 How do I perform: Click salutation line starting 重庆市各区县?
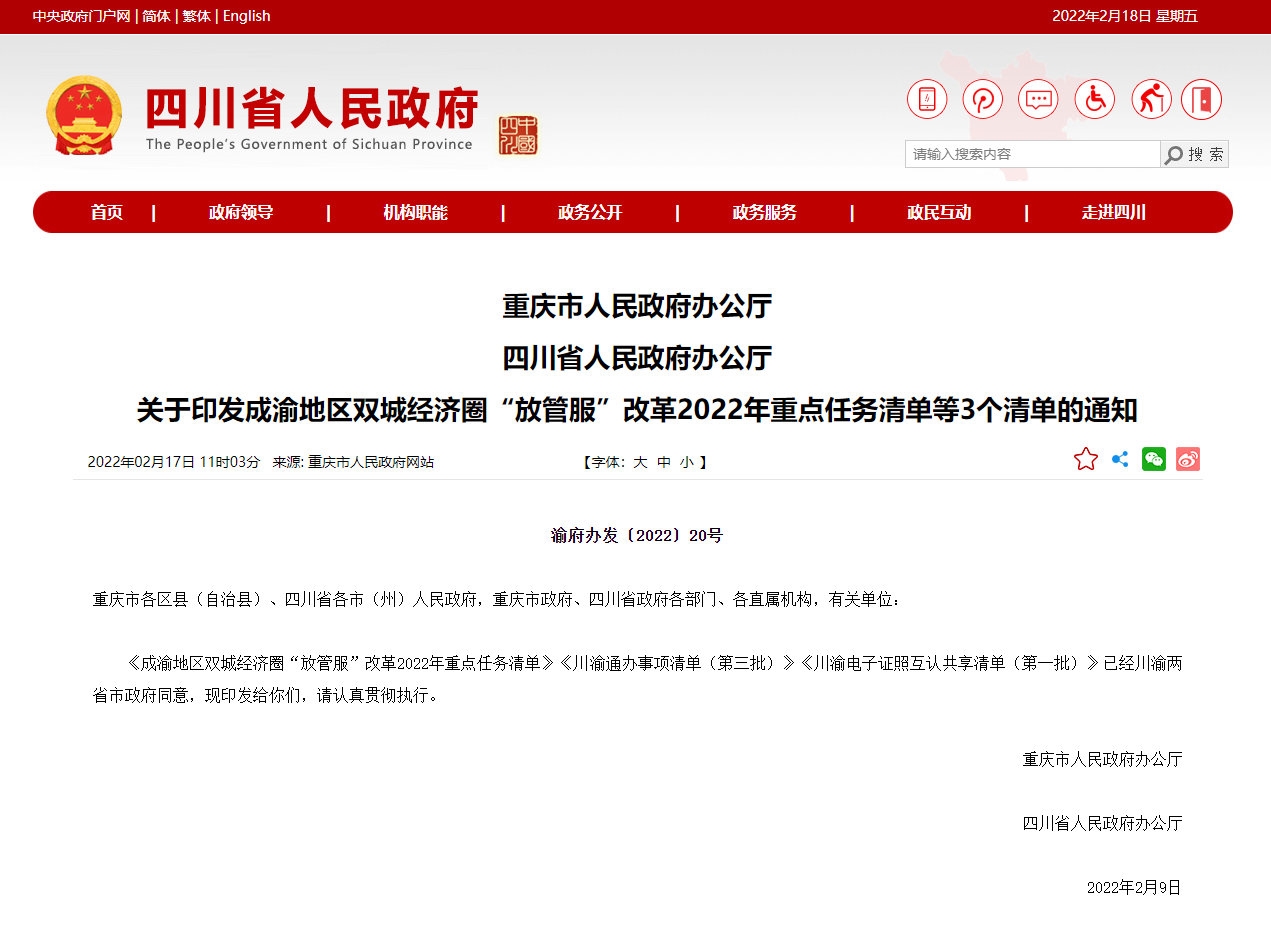496,600
